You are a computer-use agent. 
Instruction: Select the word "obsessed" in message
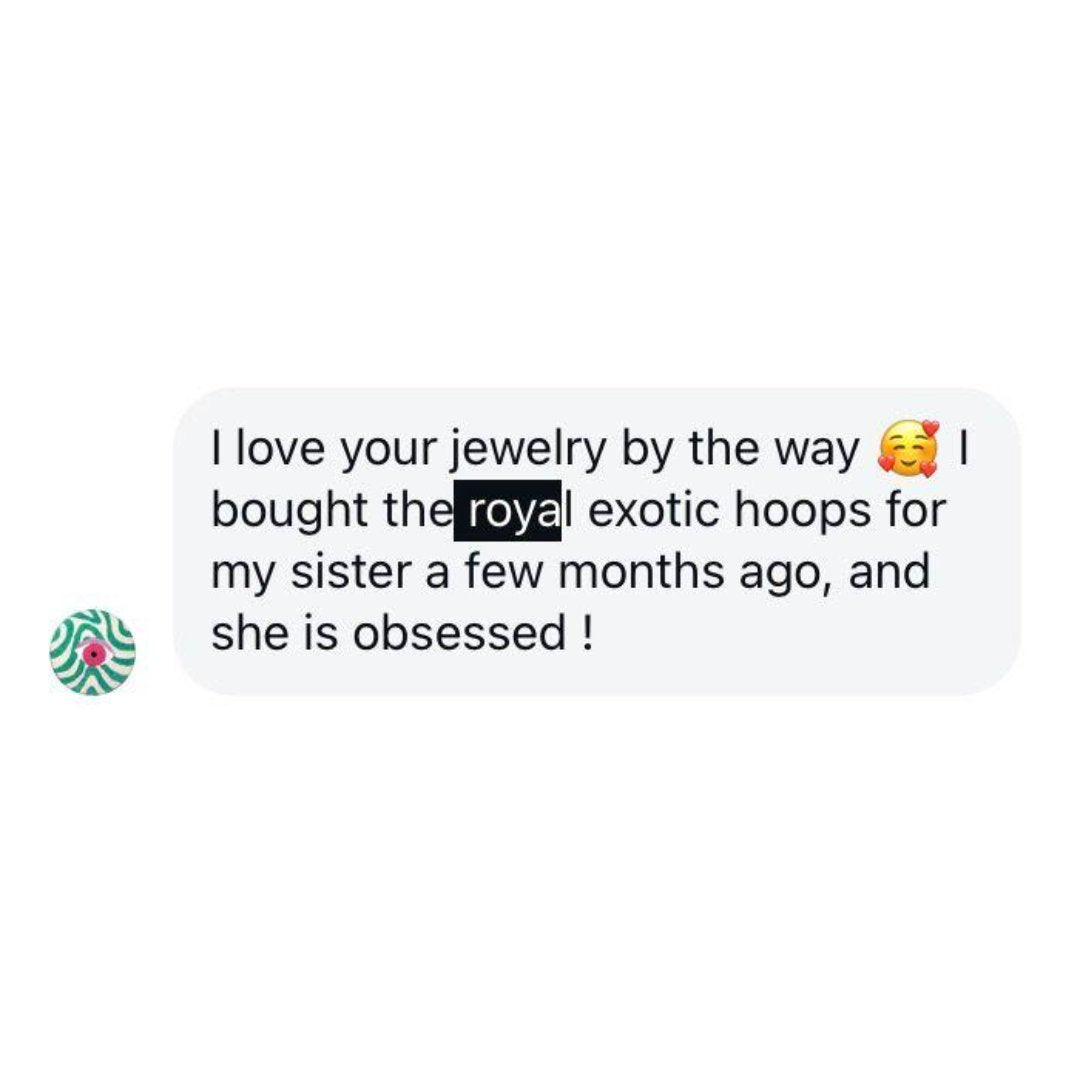tap(459, 634)
